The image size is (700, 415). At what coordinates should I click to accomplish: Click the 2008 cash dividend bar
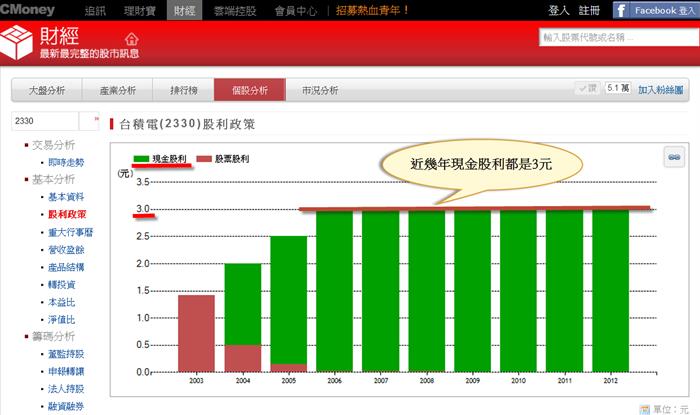pyautogui.click(x=427, y=290)
